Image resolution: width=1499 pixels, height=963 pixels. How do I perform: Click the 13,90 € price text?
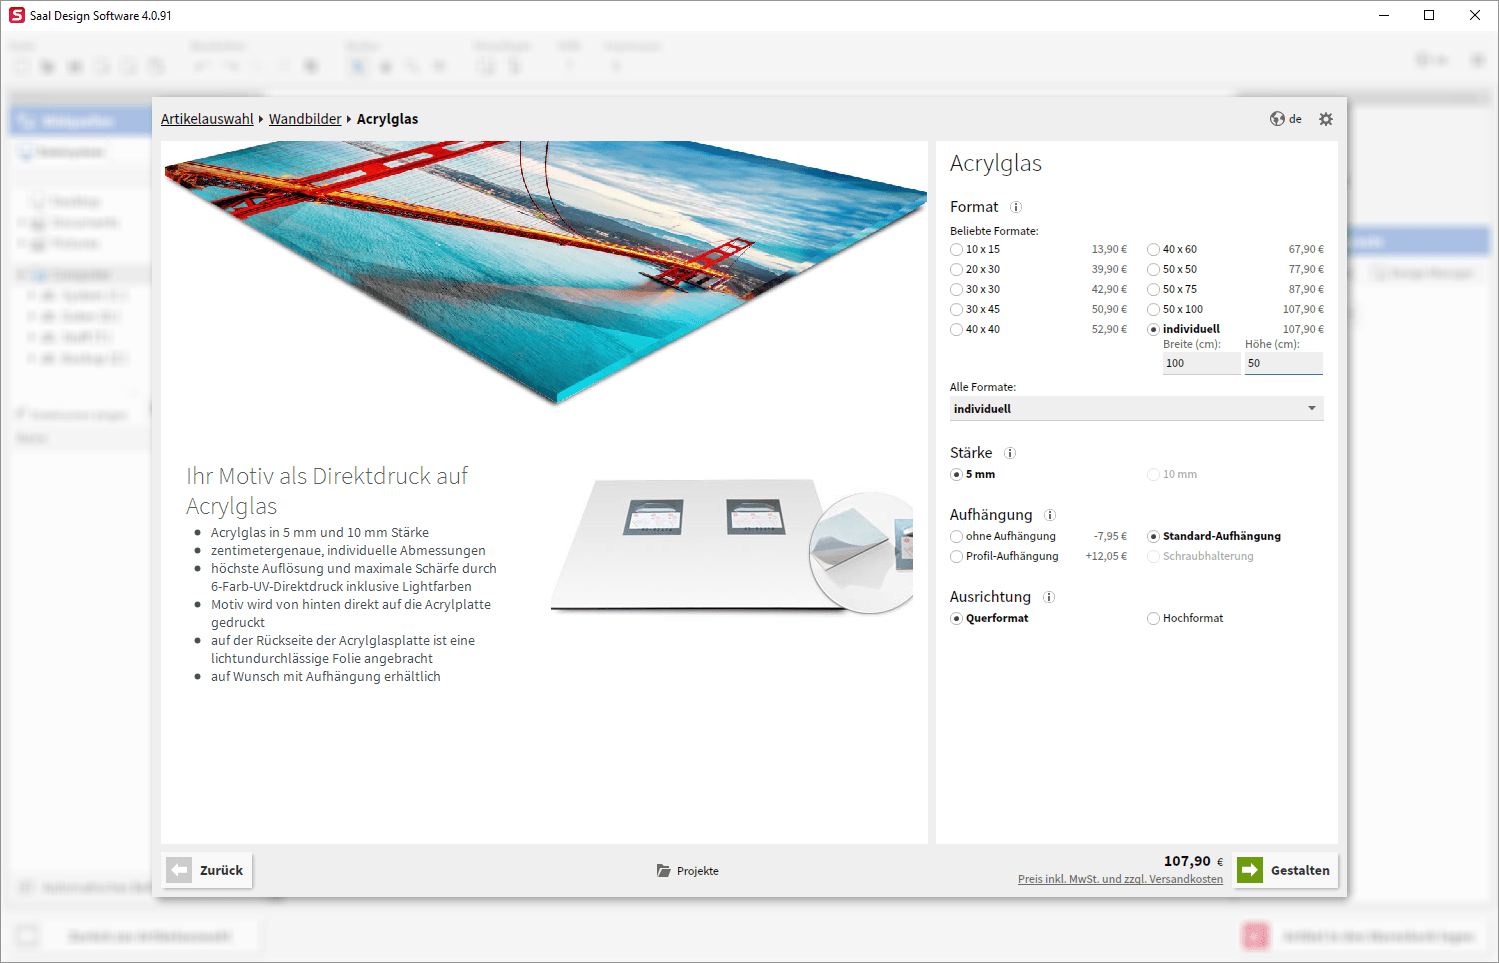[1109, 250]
